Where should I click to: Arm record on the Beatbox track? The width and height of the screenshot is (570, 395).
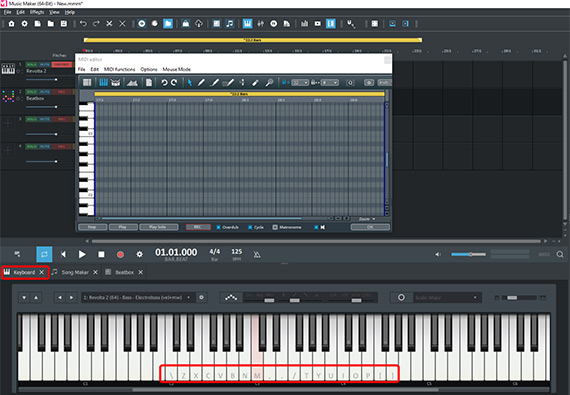62,92
